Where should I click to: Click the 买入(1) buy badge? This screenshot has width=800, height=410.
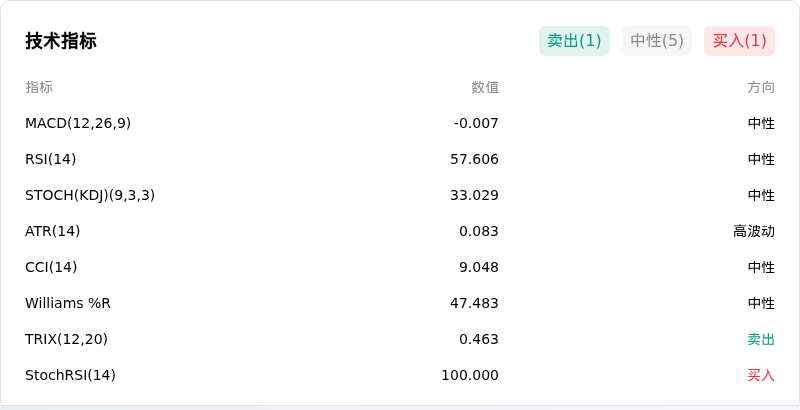pyautogui.click(x=739, y=41)
